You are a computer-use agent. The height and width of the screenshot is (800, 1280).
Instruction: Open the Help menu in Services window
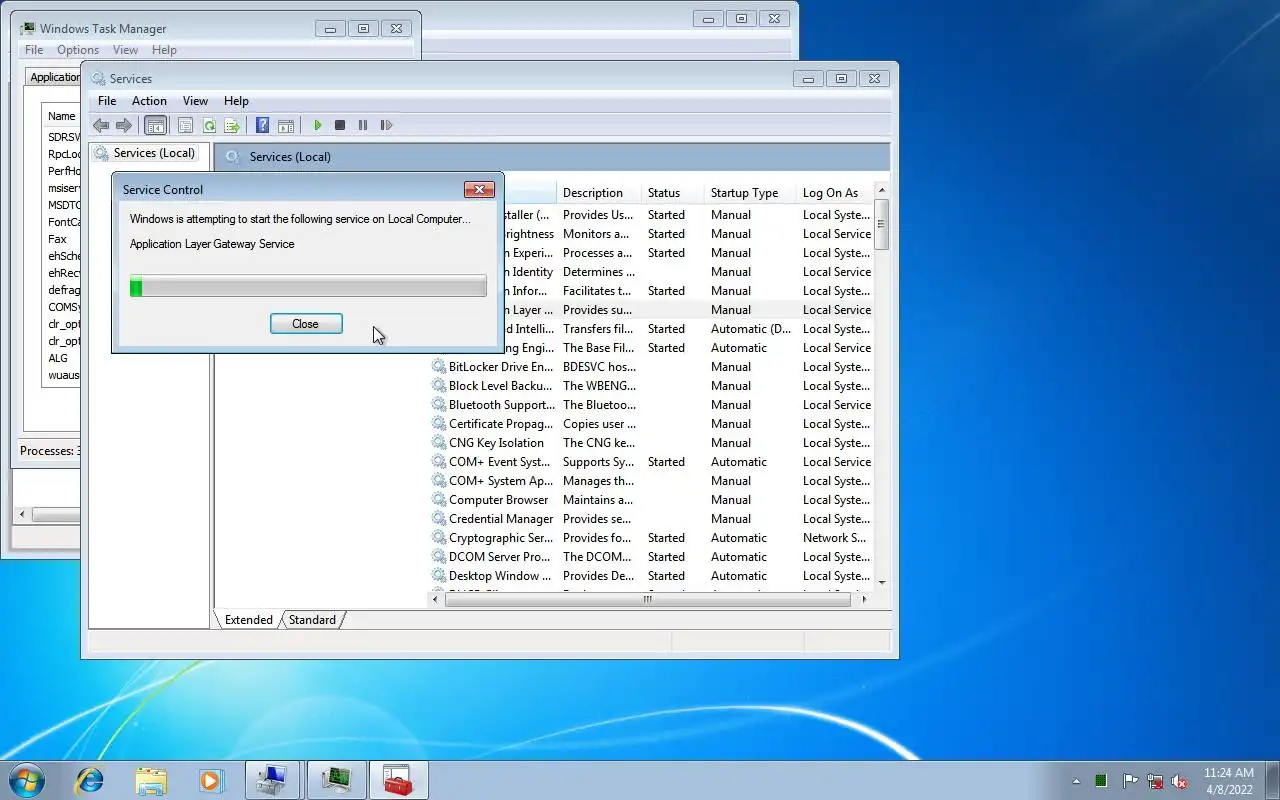(236, 101)
